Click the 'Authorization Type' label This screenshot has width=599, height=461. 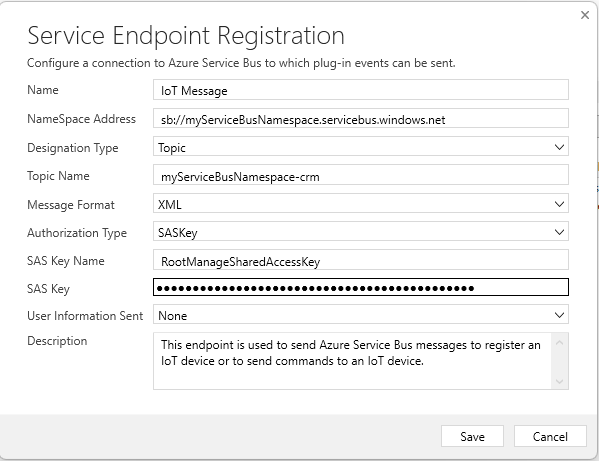click(77, 233)
